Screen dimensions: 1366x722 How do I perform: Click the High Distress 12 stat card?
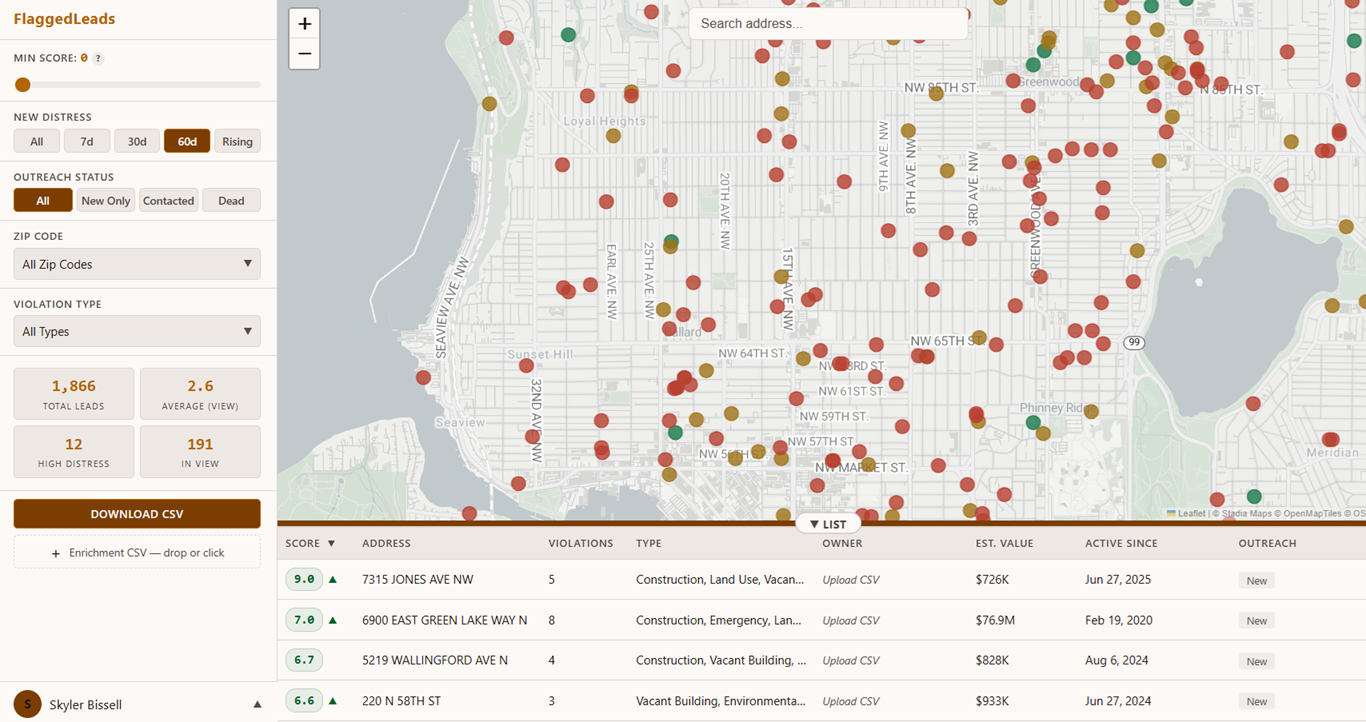click(74, 451)
